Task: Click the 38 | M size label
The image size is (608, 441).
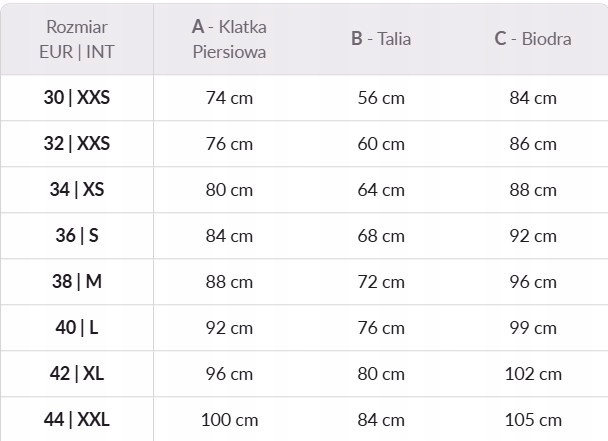Action: (x=77, y=282)
